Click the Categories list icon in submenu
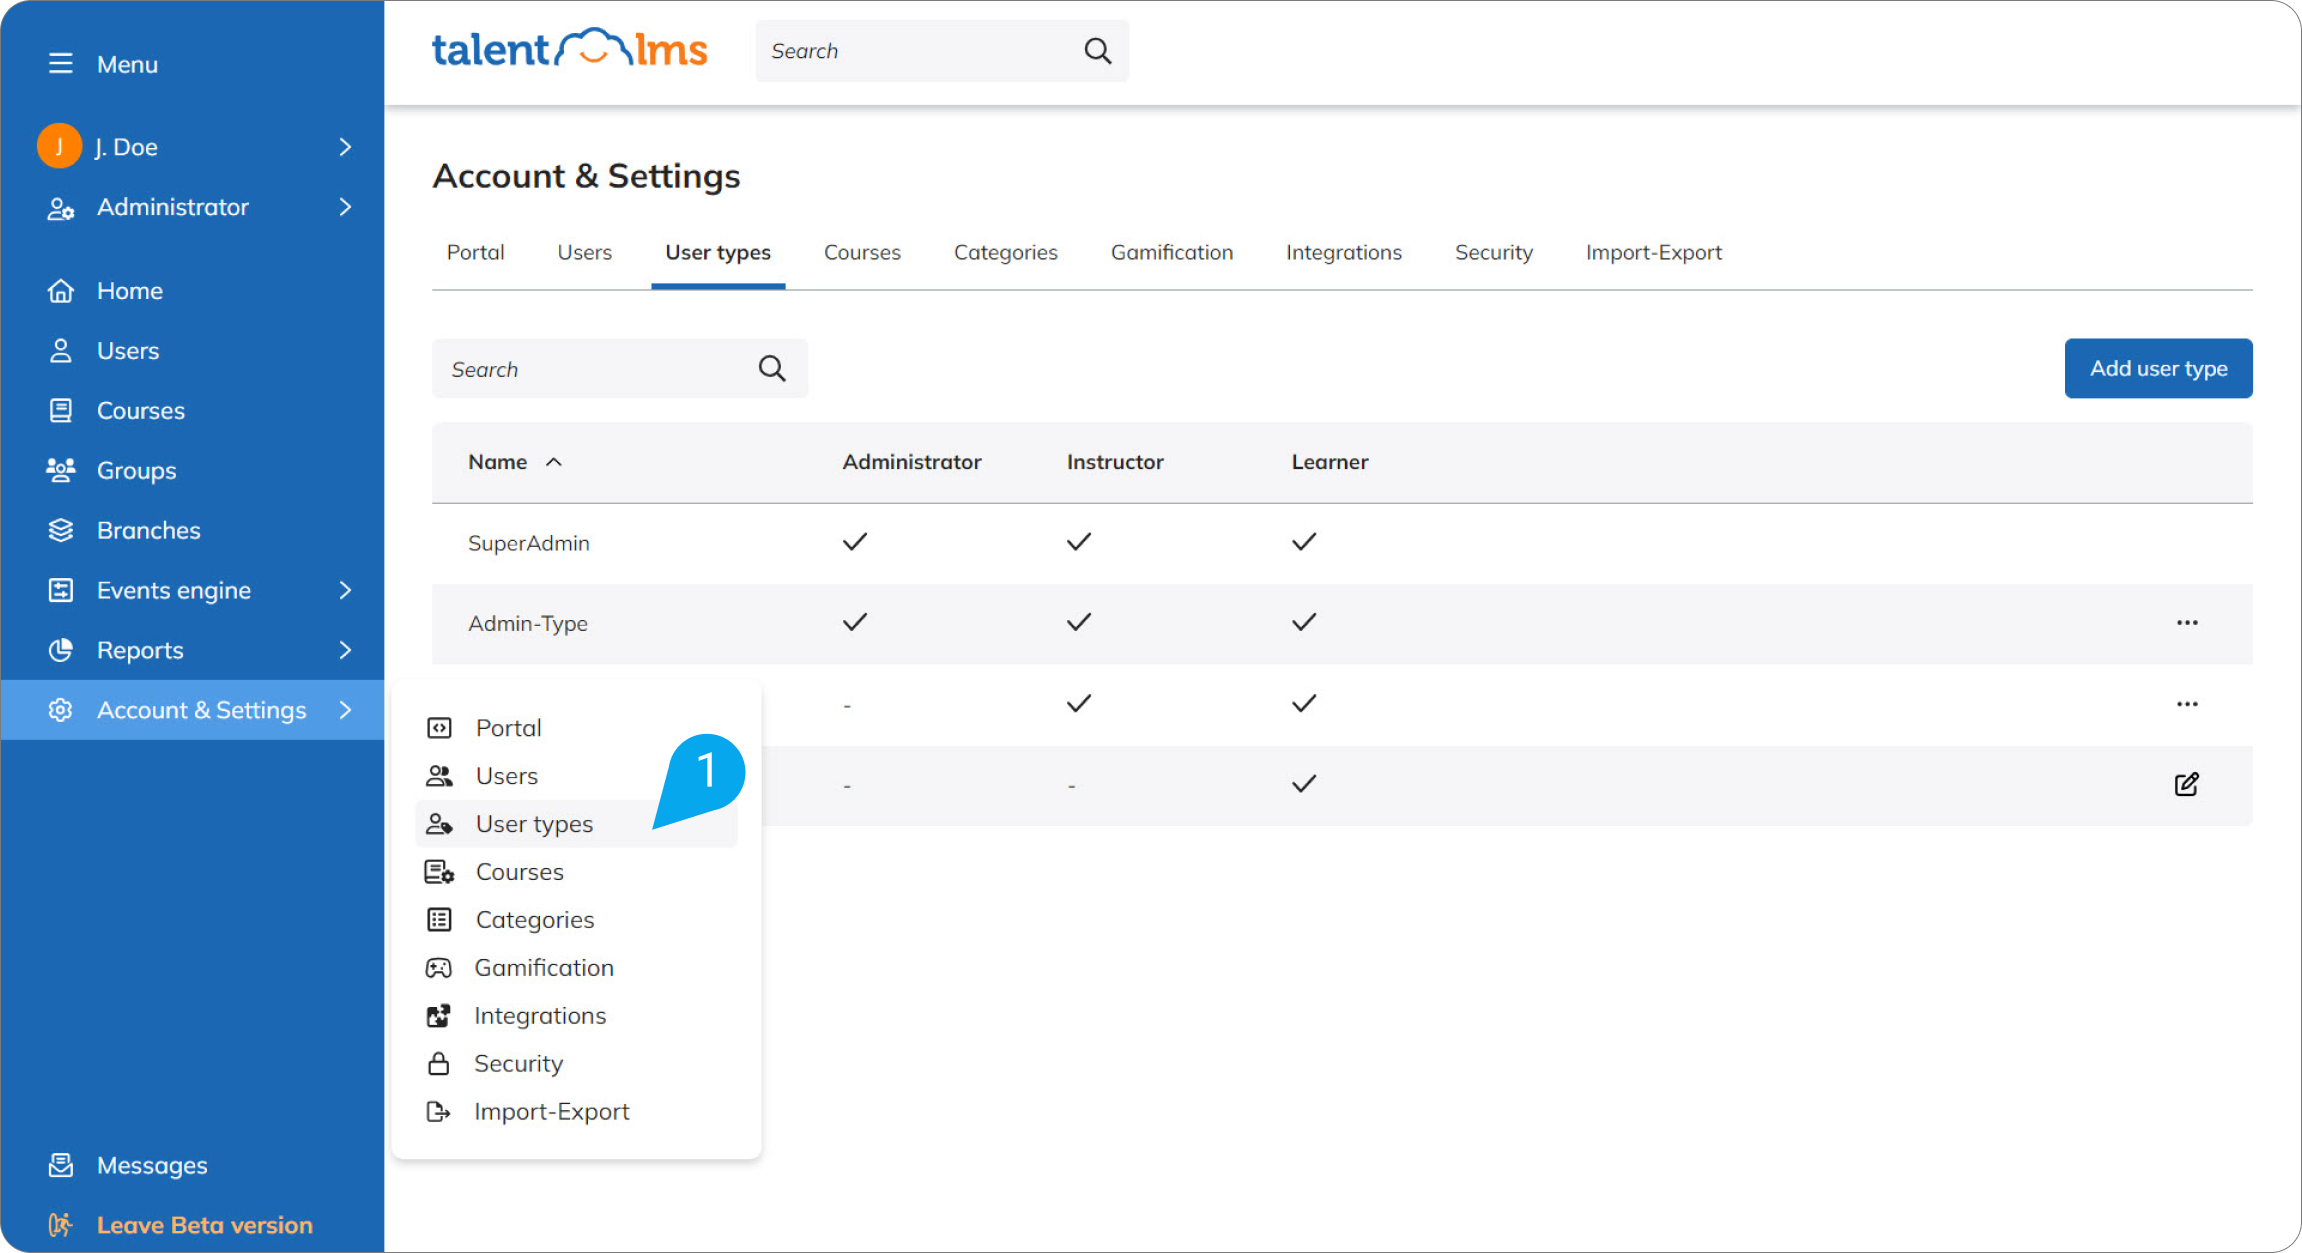 [x=439, y=920]
